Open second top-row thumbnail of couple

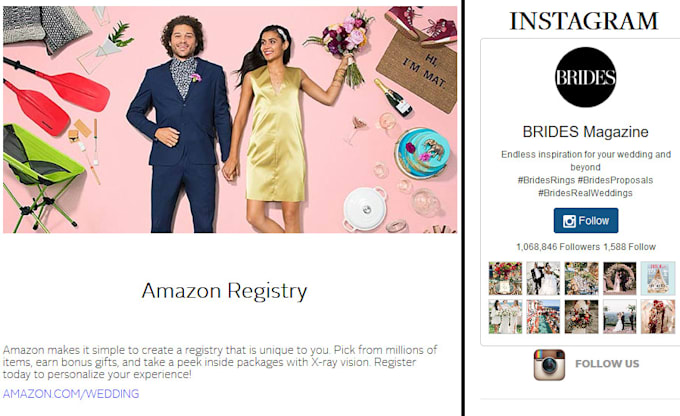click(543, 278)
